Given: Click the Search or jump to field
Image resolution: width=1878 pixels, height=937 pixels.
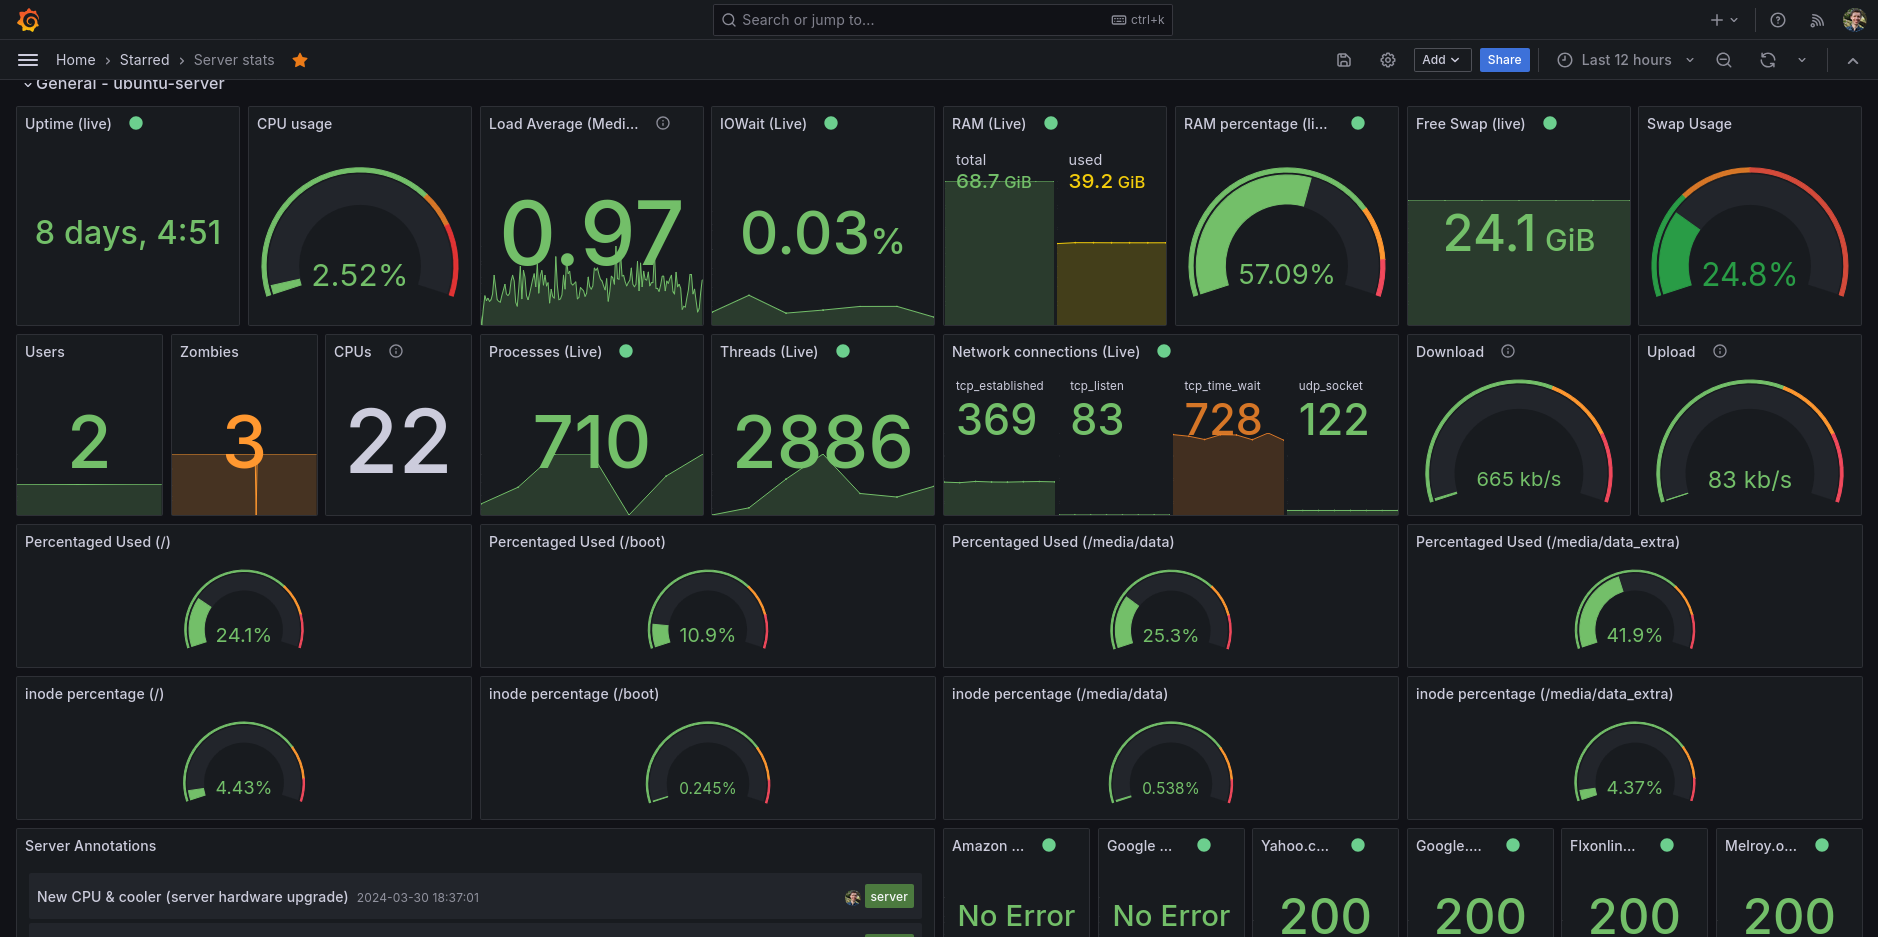Looking at the screenshot, I should tap(942, 20).
